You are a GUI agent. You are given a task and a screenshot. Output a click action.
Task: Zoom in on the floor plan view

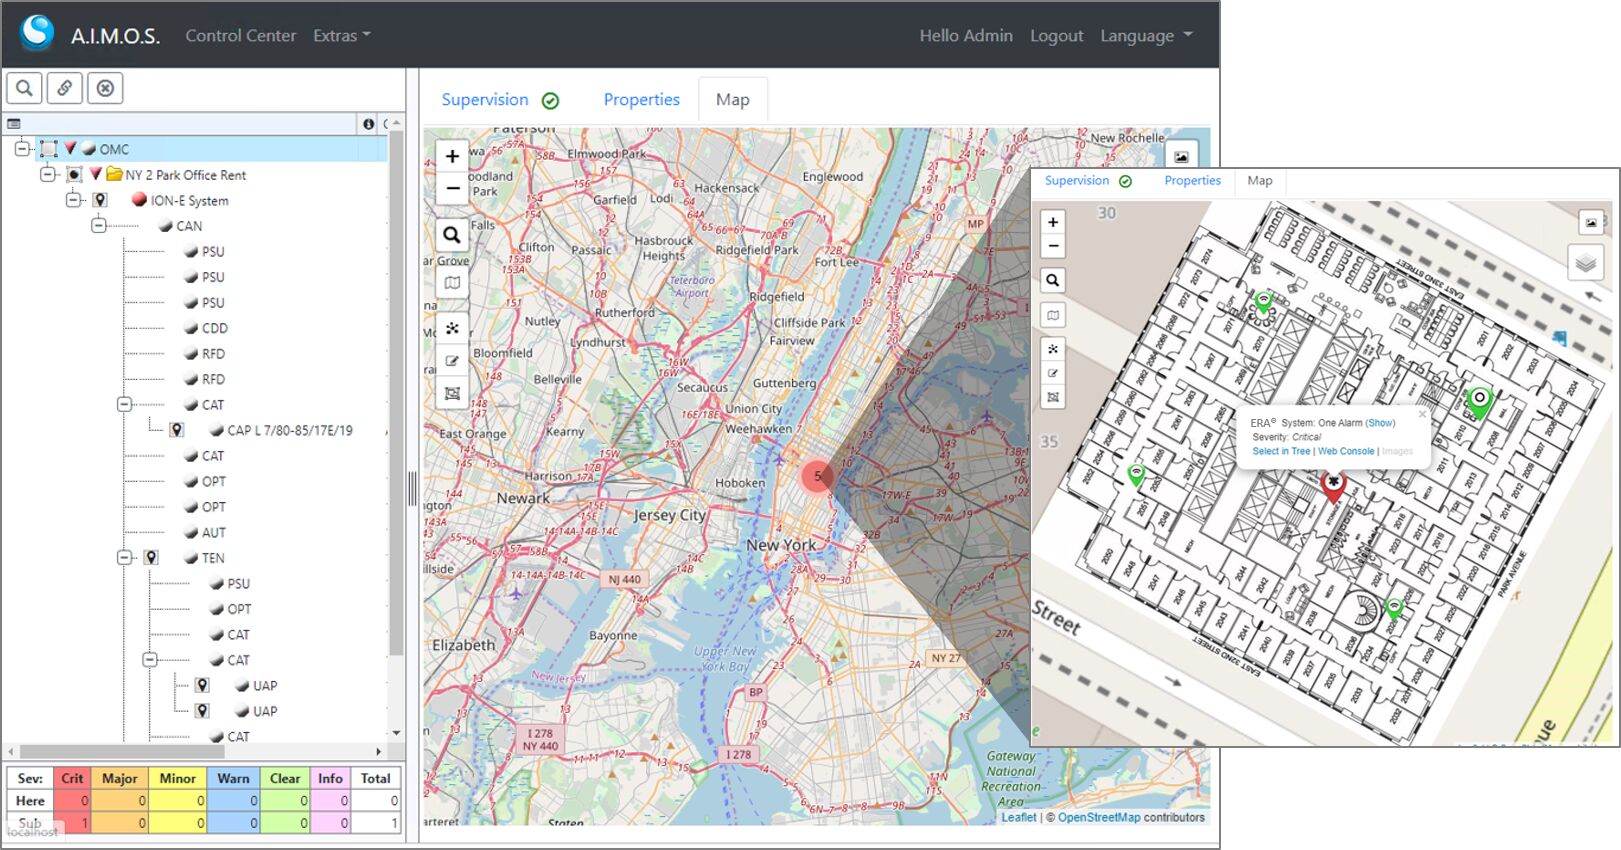[1053, 222]
